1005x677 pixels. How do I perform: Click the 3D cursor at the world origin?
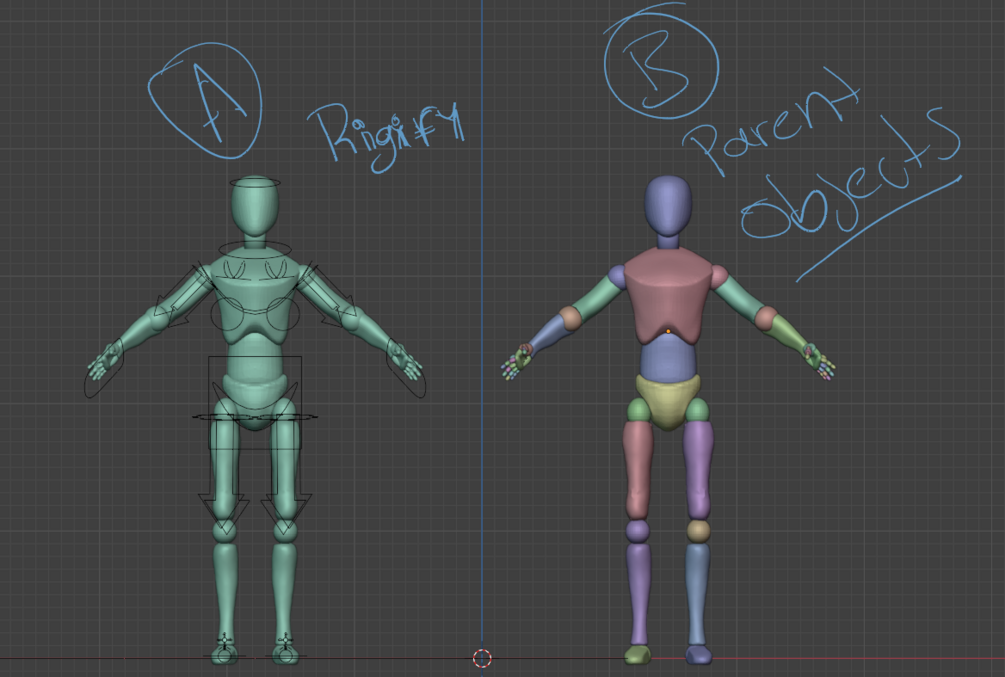click(480, 657)
